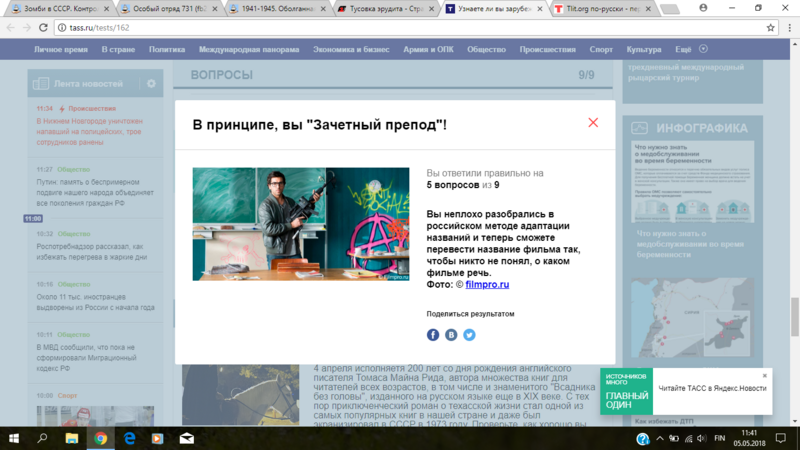This screenshot has height=450, width=800.
Task: Click the 11:00 timeline marker
Action: click(33, 218)
